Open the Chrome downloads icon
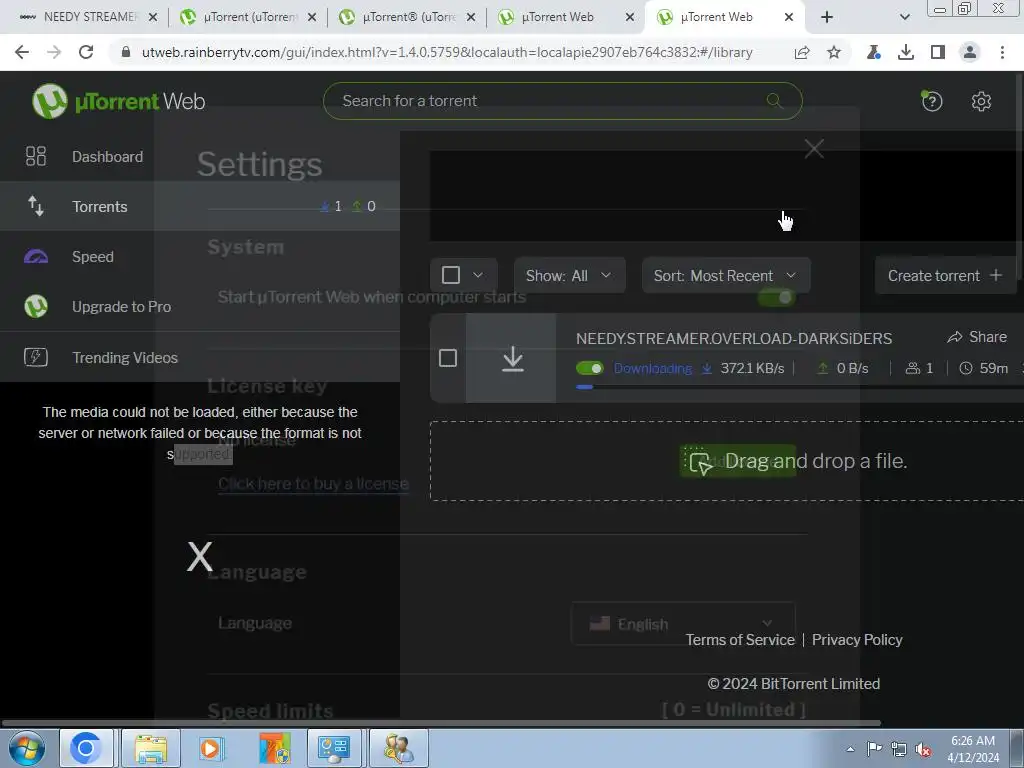This screenshot has width=1024, height=768. pyautogui.click(x=906, y=52)
